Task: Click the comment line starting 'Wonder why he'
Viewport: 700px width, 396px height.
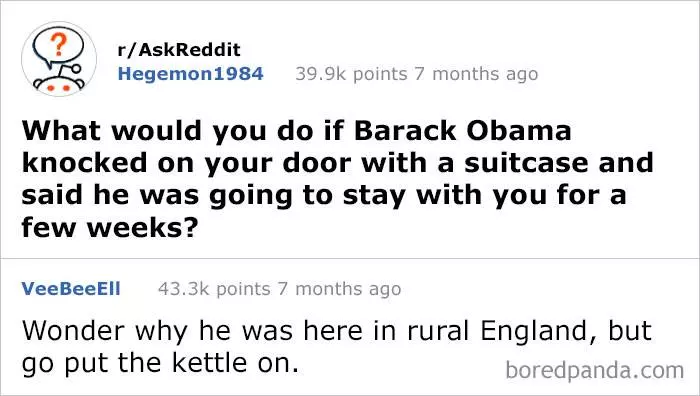Action: click(x=337, y=331)
